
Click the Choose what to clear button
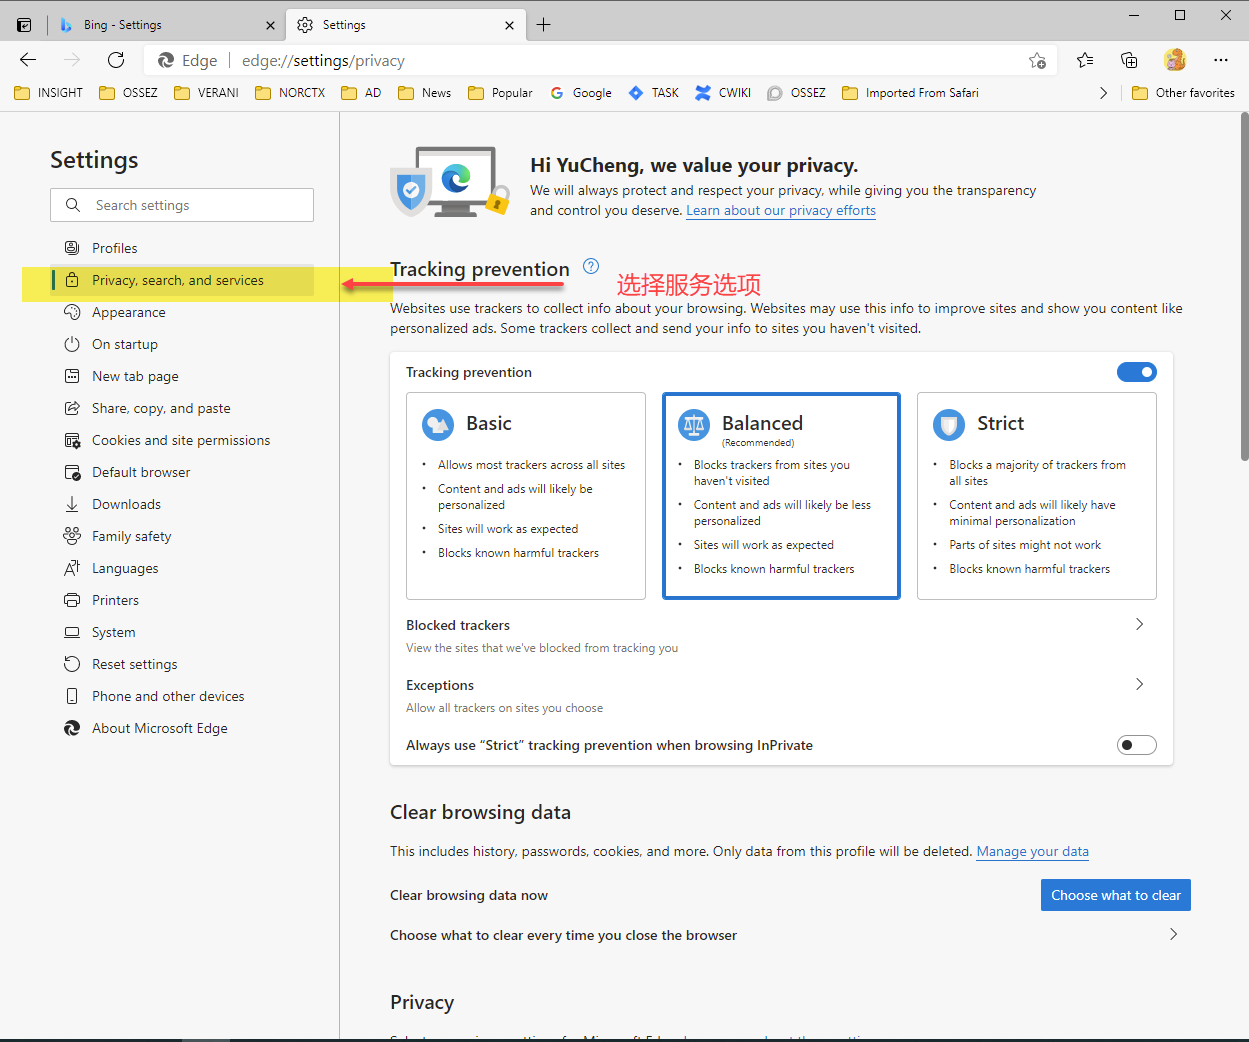[x=1116, y=895]
